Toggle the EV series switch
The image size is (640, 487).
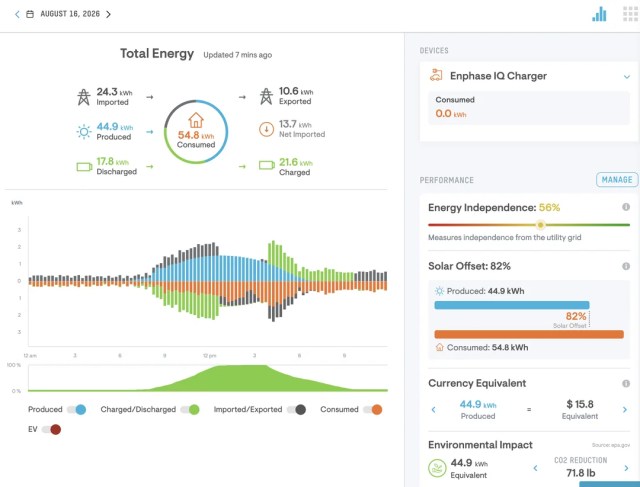pos(51,429)
